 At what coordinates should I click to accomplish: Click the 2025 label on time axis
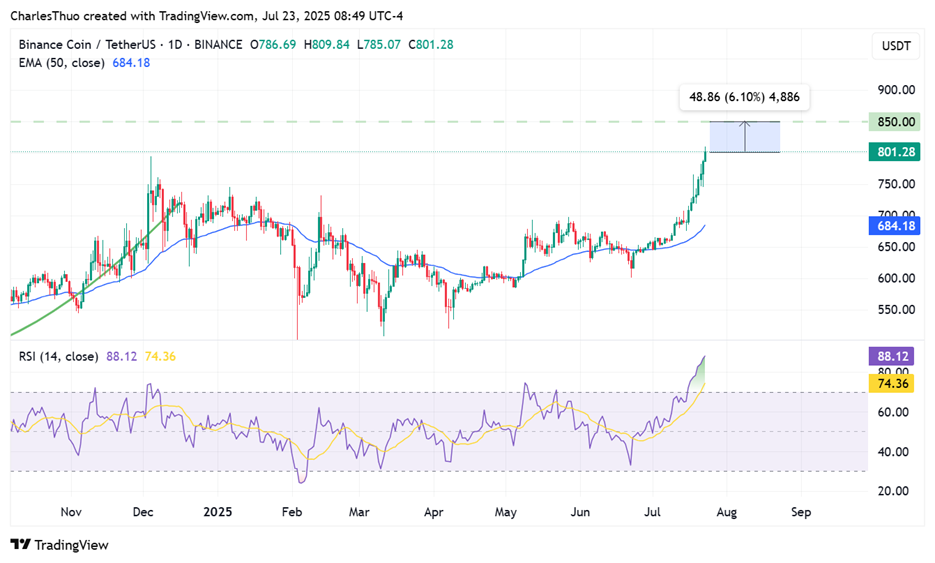tap(217, 512)
